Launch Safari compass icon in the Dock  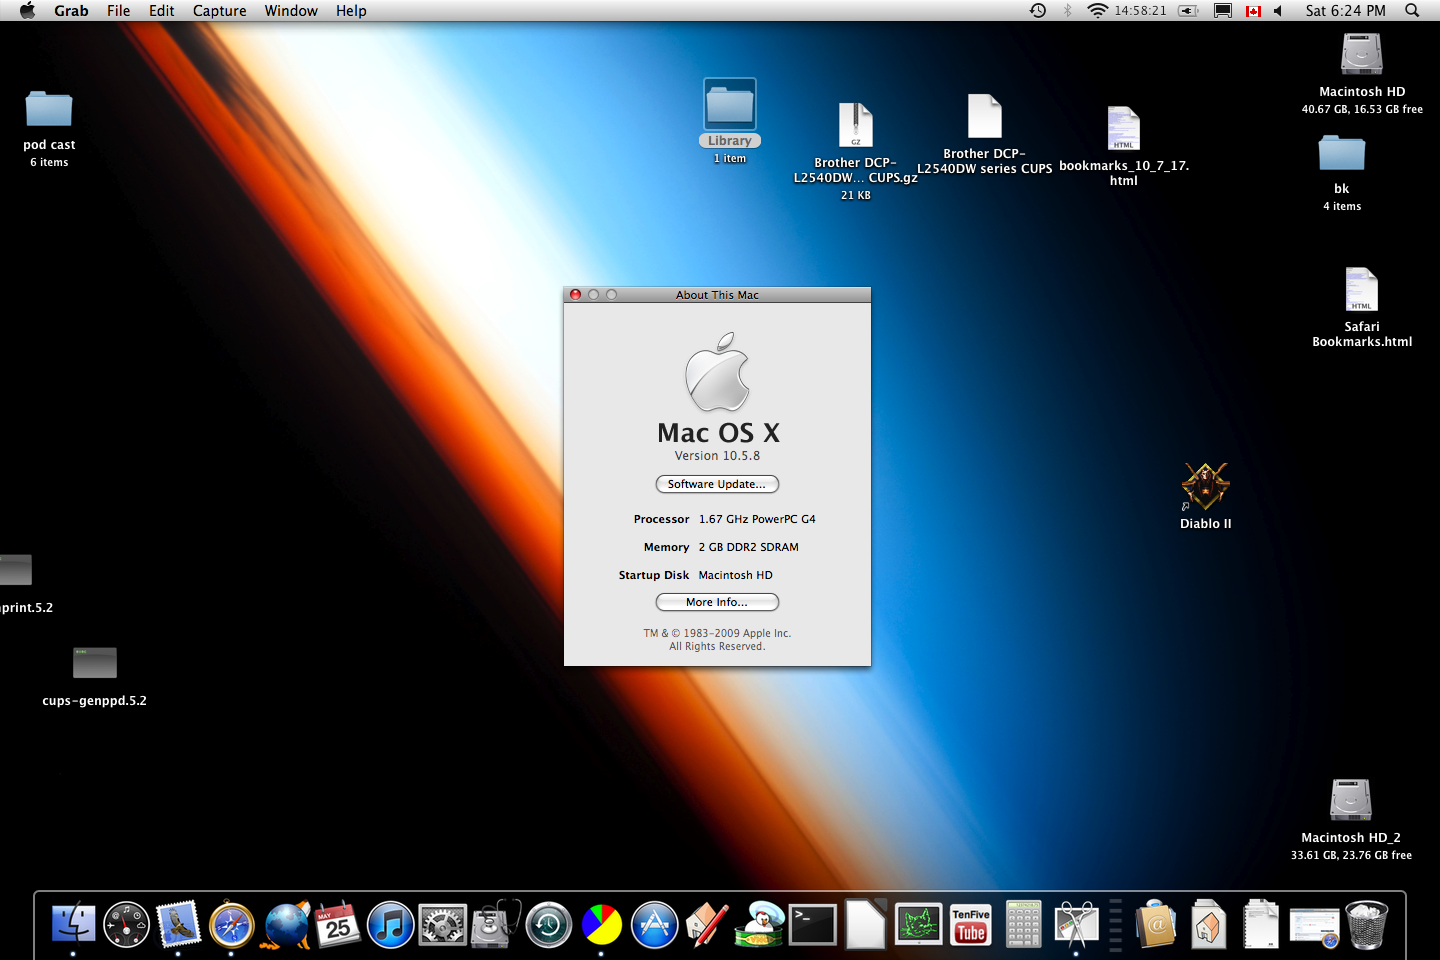coord(232,924)
